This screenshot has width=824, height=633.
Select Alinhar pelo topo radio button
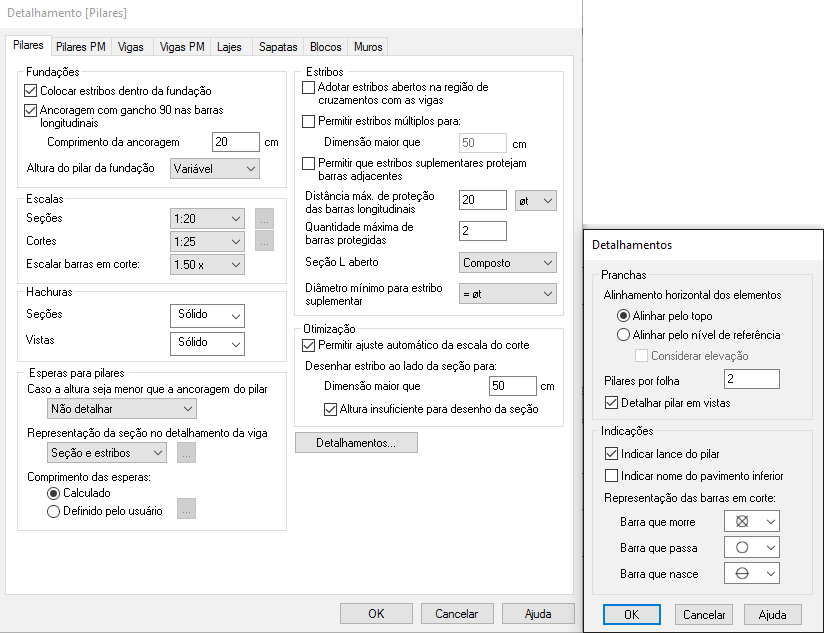(623, 316)
